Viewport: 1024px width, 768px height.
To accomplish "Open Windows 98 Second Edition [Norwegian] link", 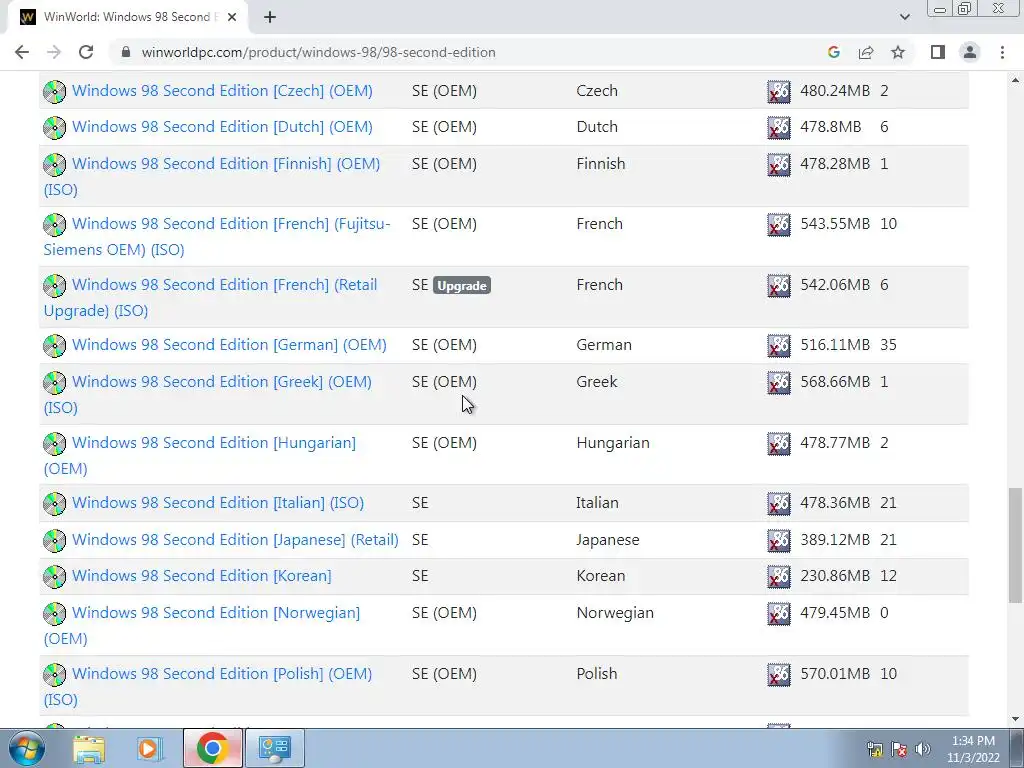I will coord(202,626).
